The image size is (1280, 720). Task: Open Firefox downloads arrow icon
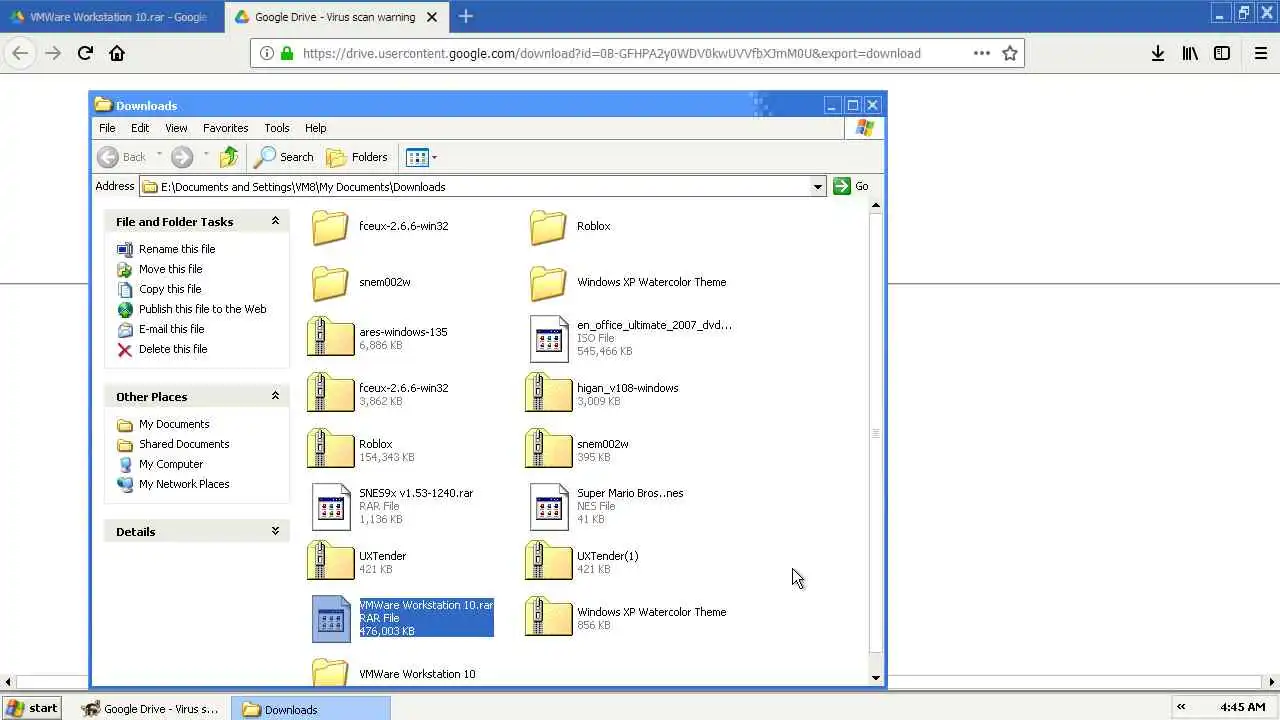pyautogui.click(x=1157, y=53)
